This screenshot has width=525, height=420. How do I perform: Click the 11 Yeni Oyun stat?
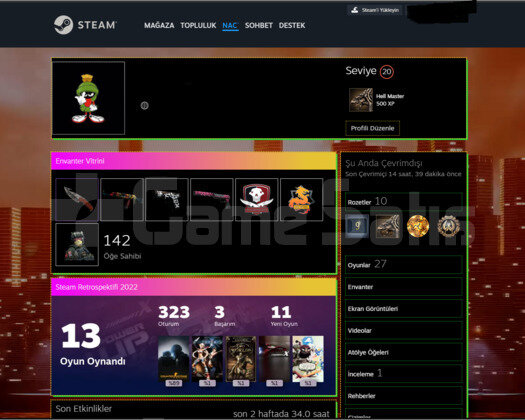point(284,316)
